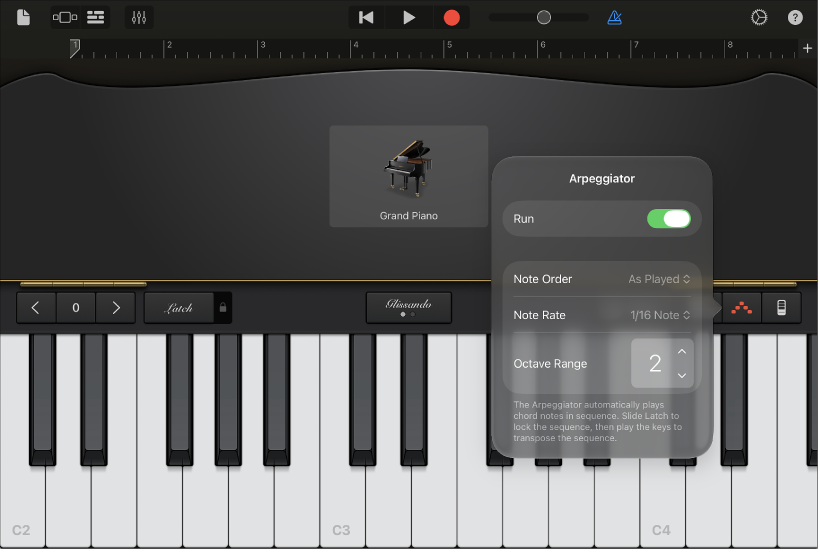Select the Grand Piano instrument thumbnail

pyautogui.click(x=408, y=176)
